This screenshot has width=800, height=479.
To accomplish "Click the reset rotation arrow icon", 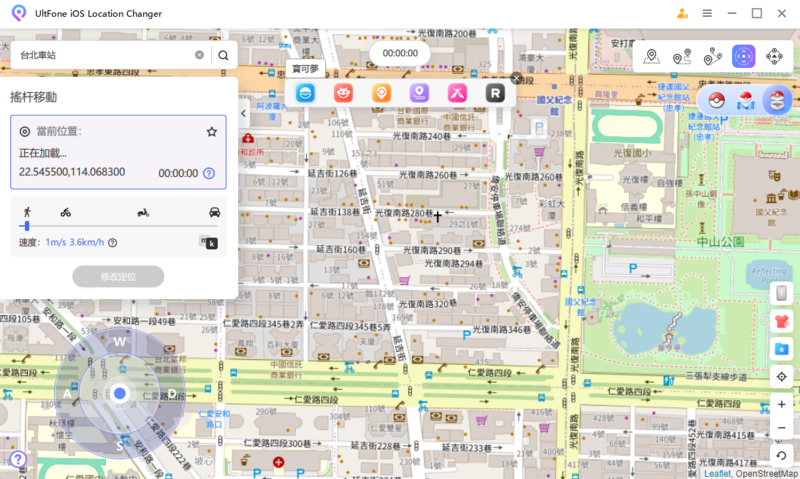I will pos(781,456).
